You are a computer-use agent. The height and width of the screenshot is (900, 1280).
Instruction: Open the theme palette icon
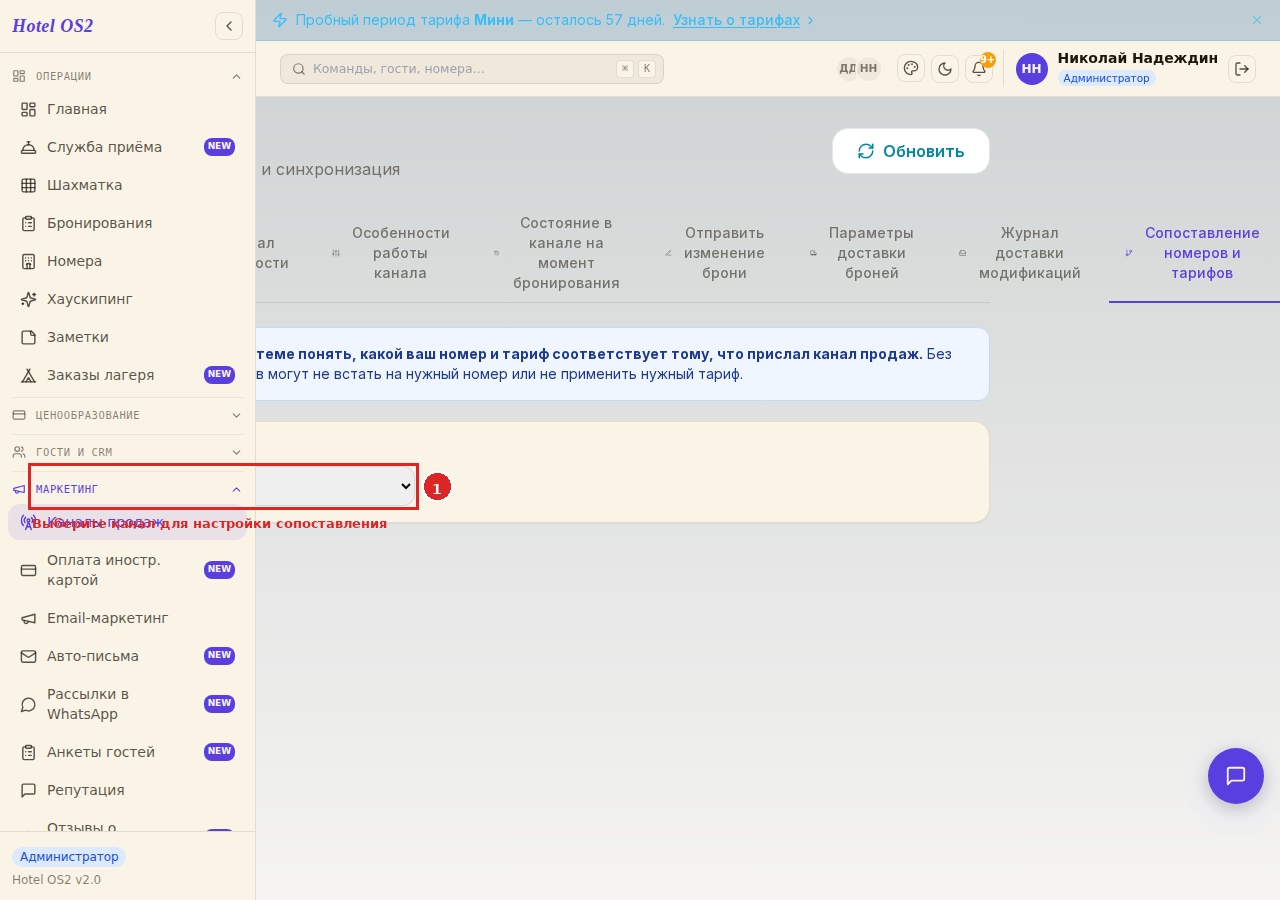coord(911,68)
